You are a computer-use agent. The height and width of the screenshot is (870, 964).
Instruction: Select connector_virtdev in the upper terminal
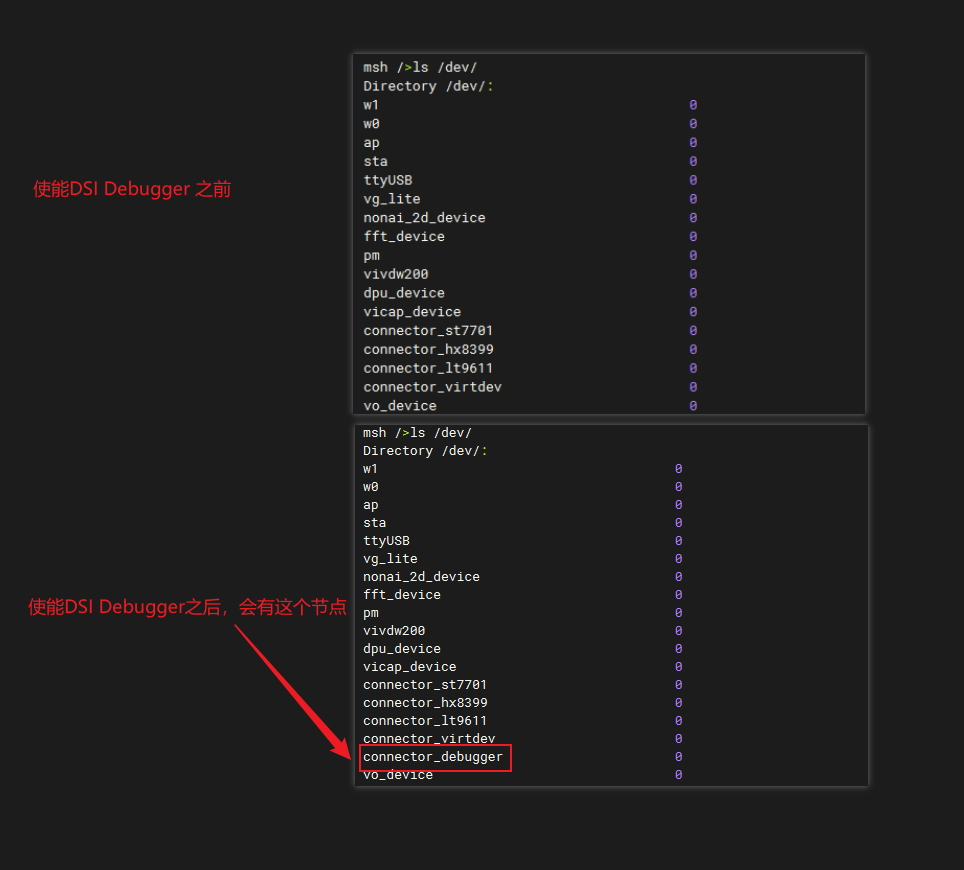coord(432,387)
